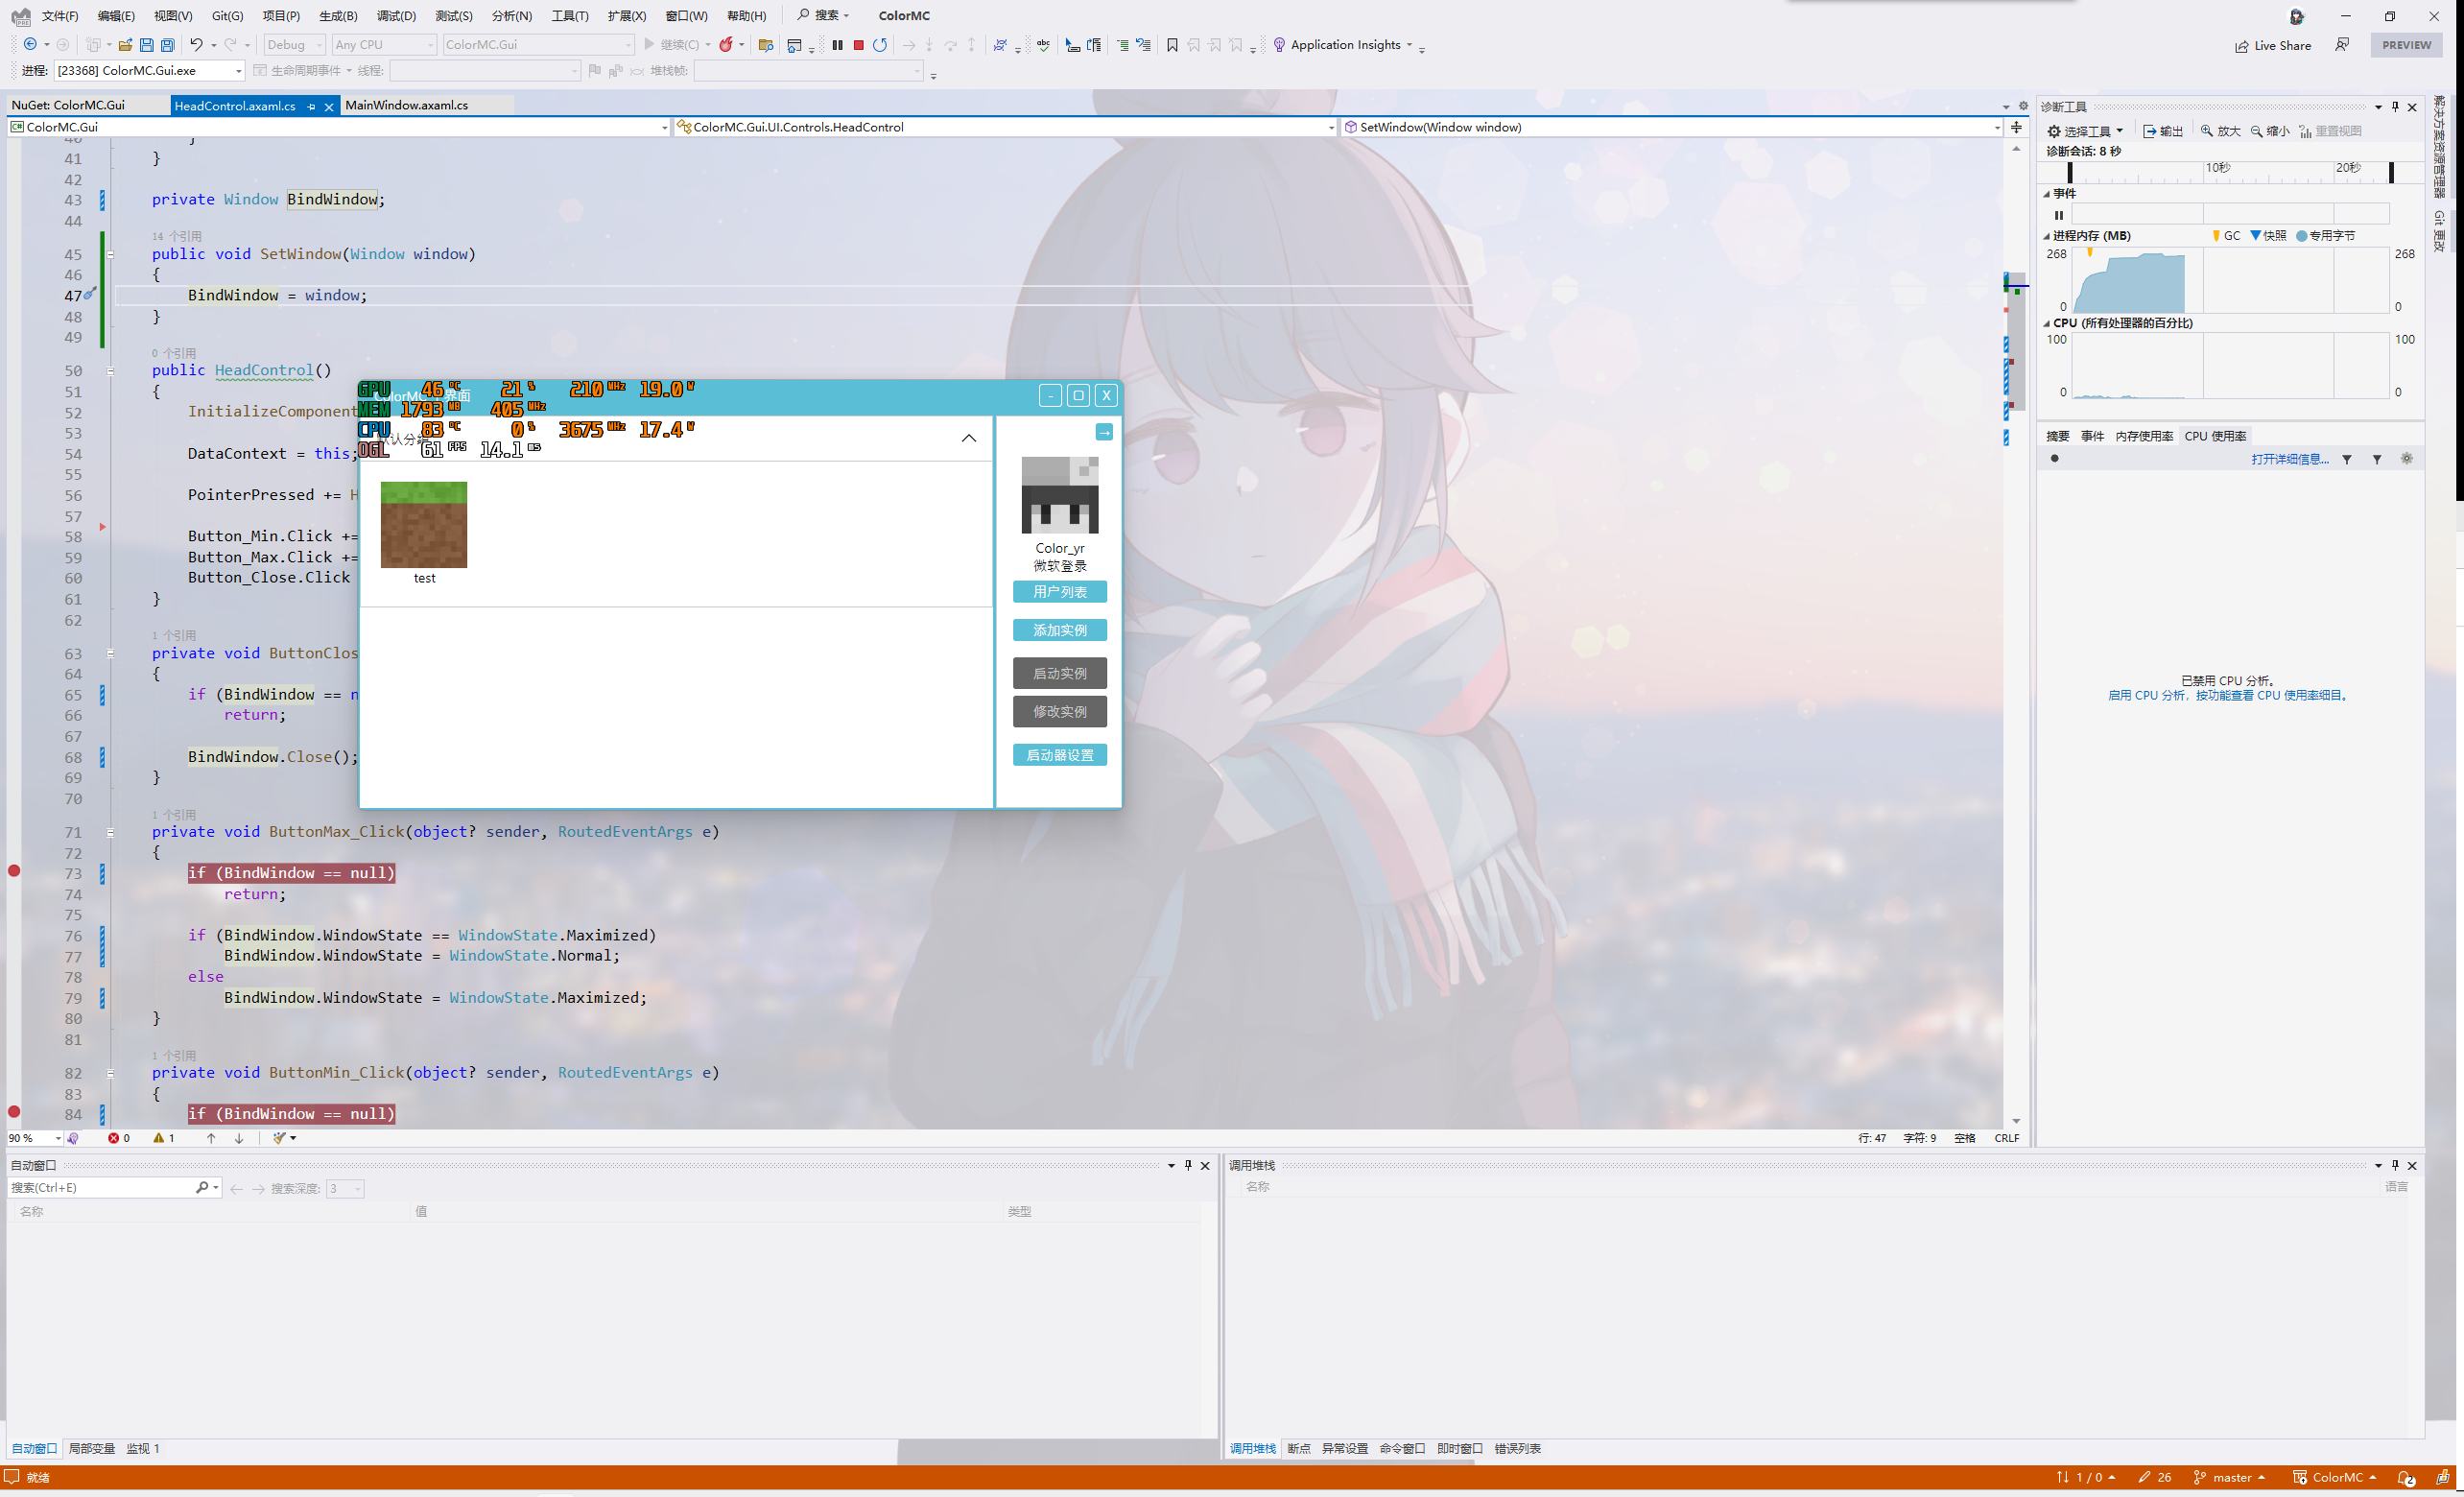Toggle breakpoint on line 84
Image resolution: width=2464 pixels, height=1497 pixels.
coord(14,1112)
